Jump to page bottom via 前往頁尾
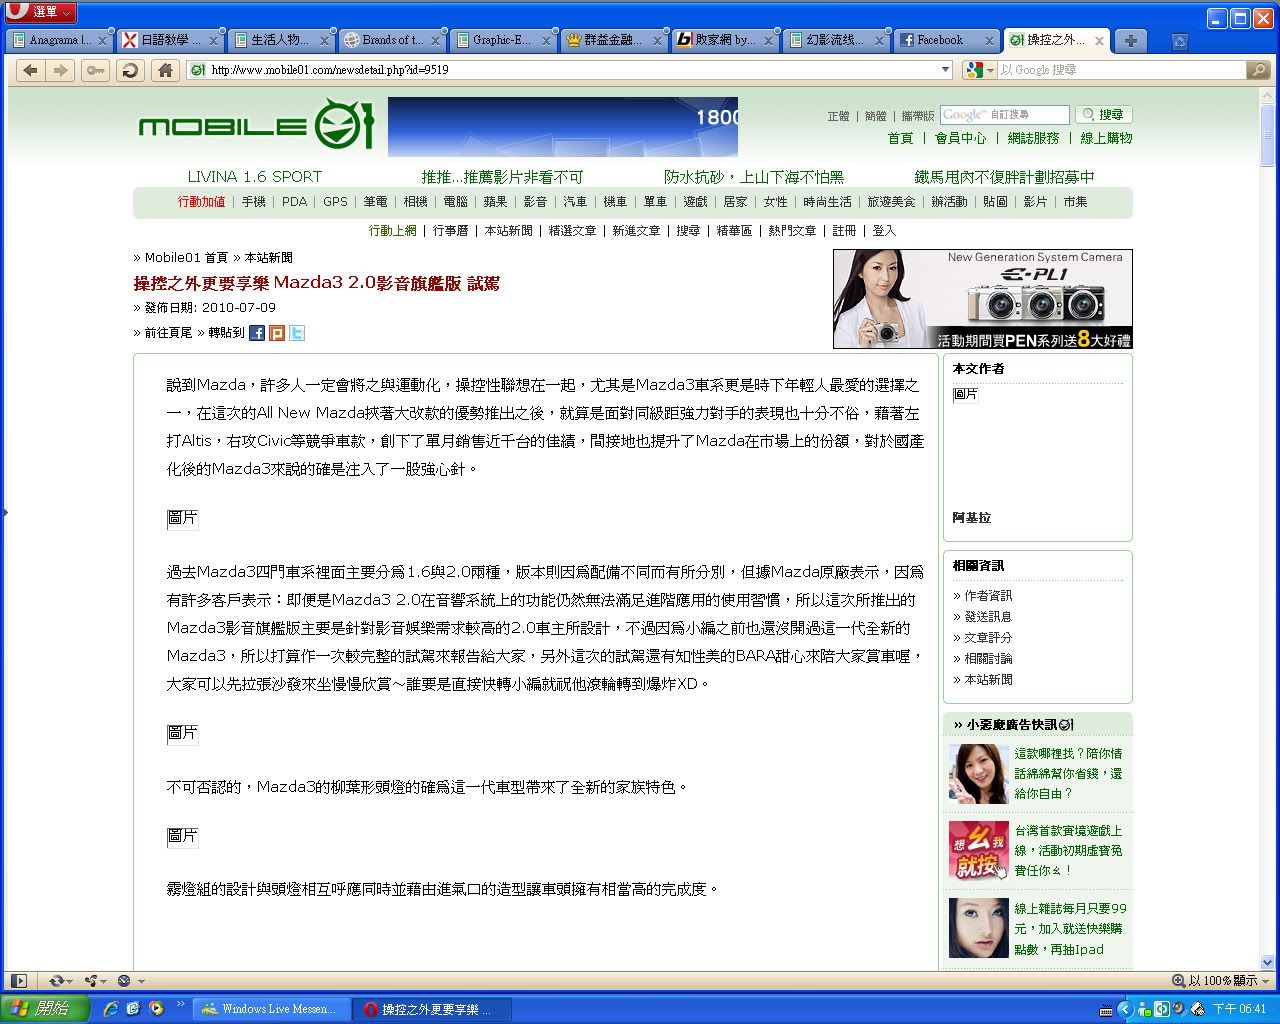The height and width of the screenshot is (1024, 1280). click(x=168, y=333)
